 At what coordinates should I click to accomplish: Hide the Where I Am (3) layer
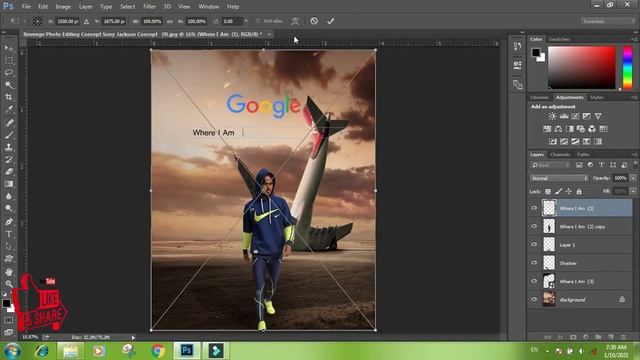[x=534, y=281]
